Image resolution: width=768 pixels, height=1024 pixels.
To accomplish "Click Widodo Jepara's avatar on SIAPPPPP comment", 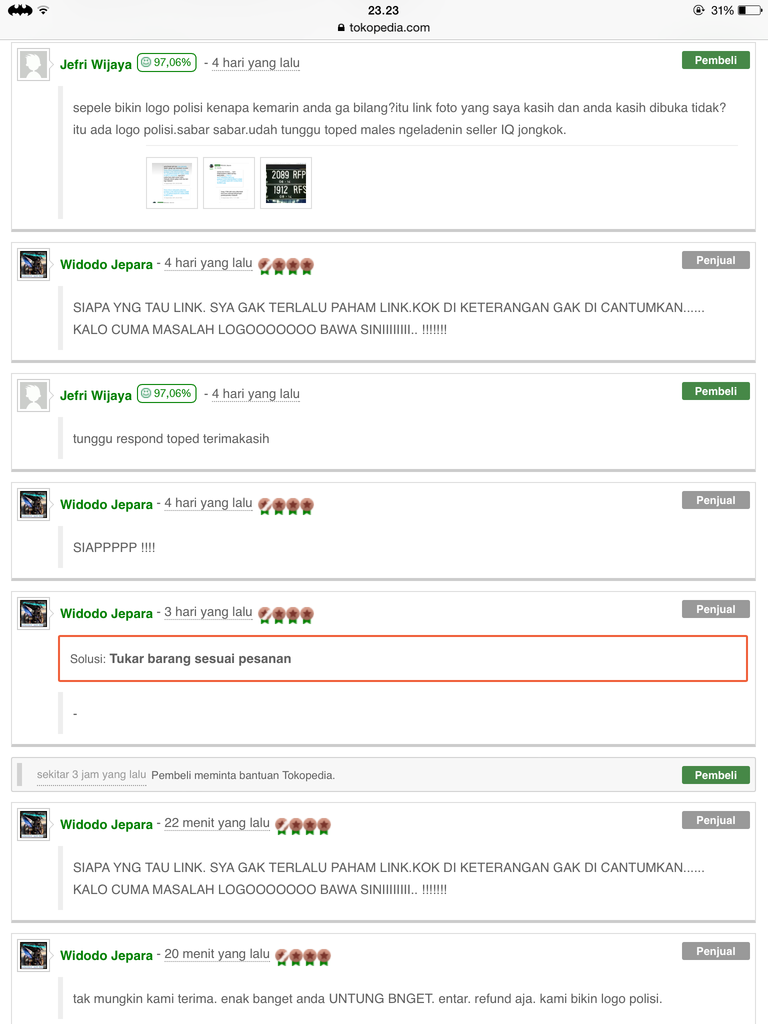I will (33, 504).
